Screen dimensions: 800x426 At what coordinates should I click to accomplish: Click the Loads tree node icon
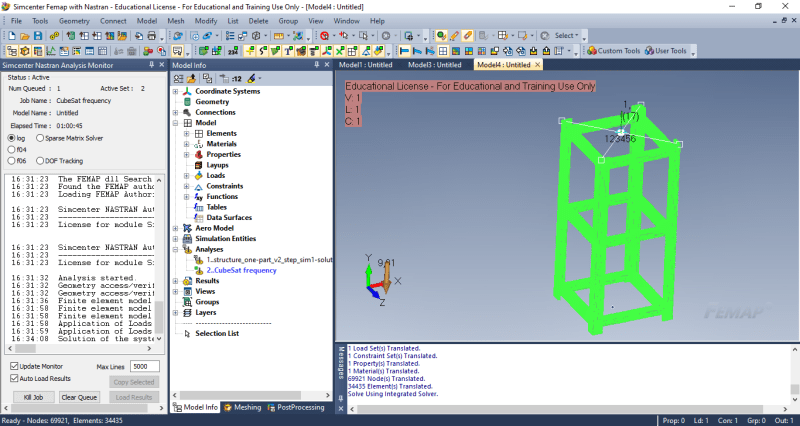tap(199, 176)
